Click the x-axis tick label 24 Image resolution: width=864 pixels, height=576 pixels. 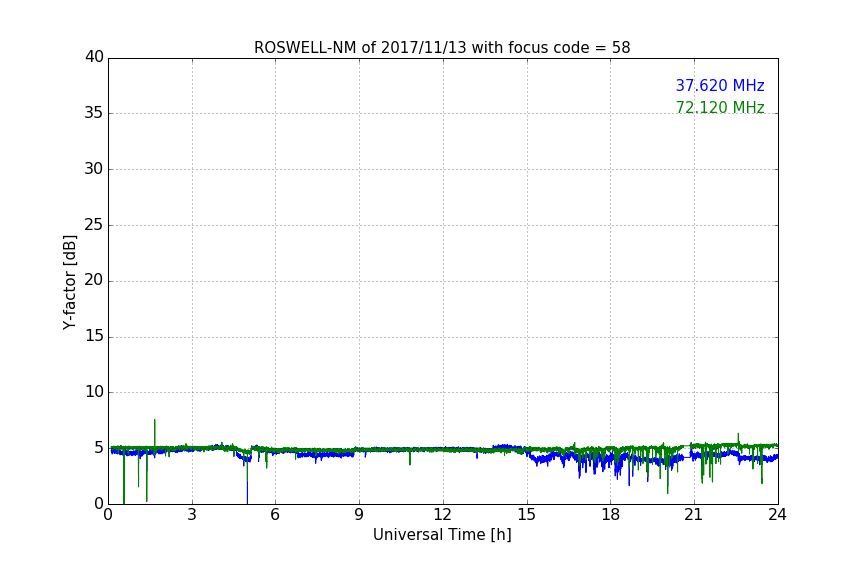[x=777, y=515]
